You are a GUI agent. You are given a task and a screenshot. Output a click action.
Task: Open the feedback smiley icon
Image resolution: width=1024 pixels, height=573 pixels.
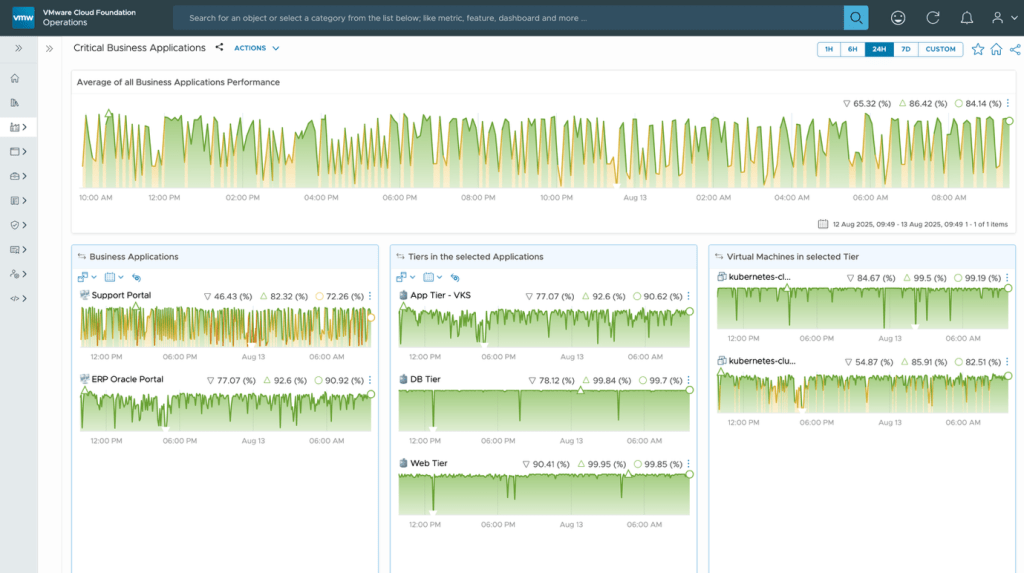click(898, 18)
